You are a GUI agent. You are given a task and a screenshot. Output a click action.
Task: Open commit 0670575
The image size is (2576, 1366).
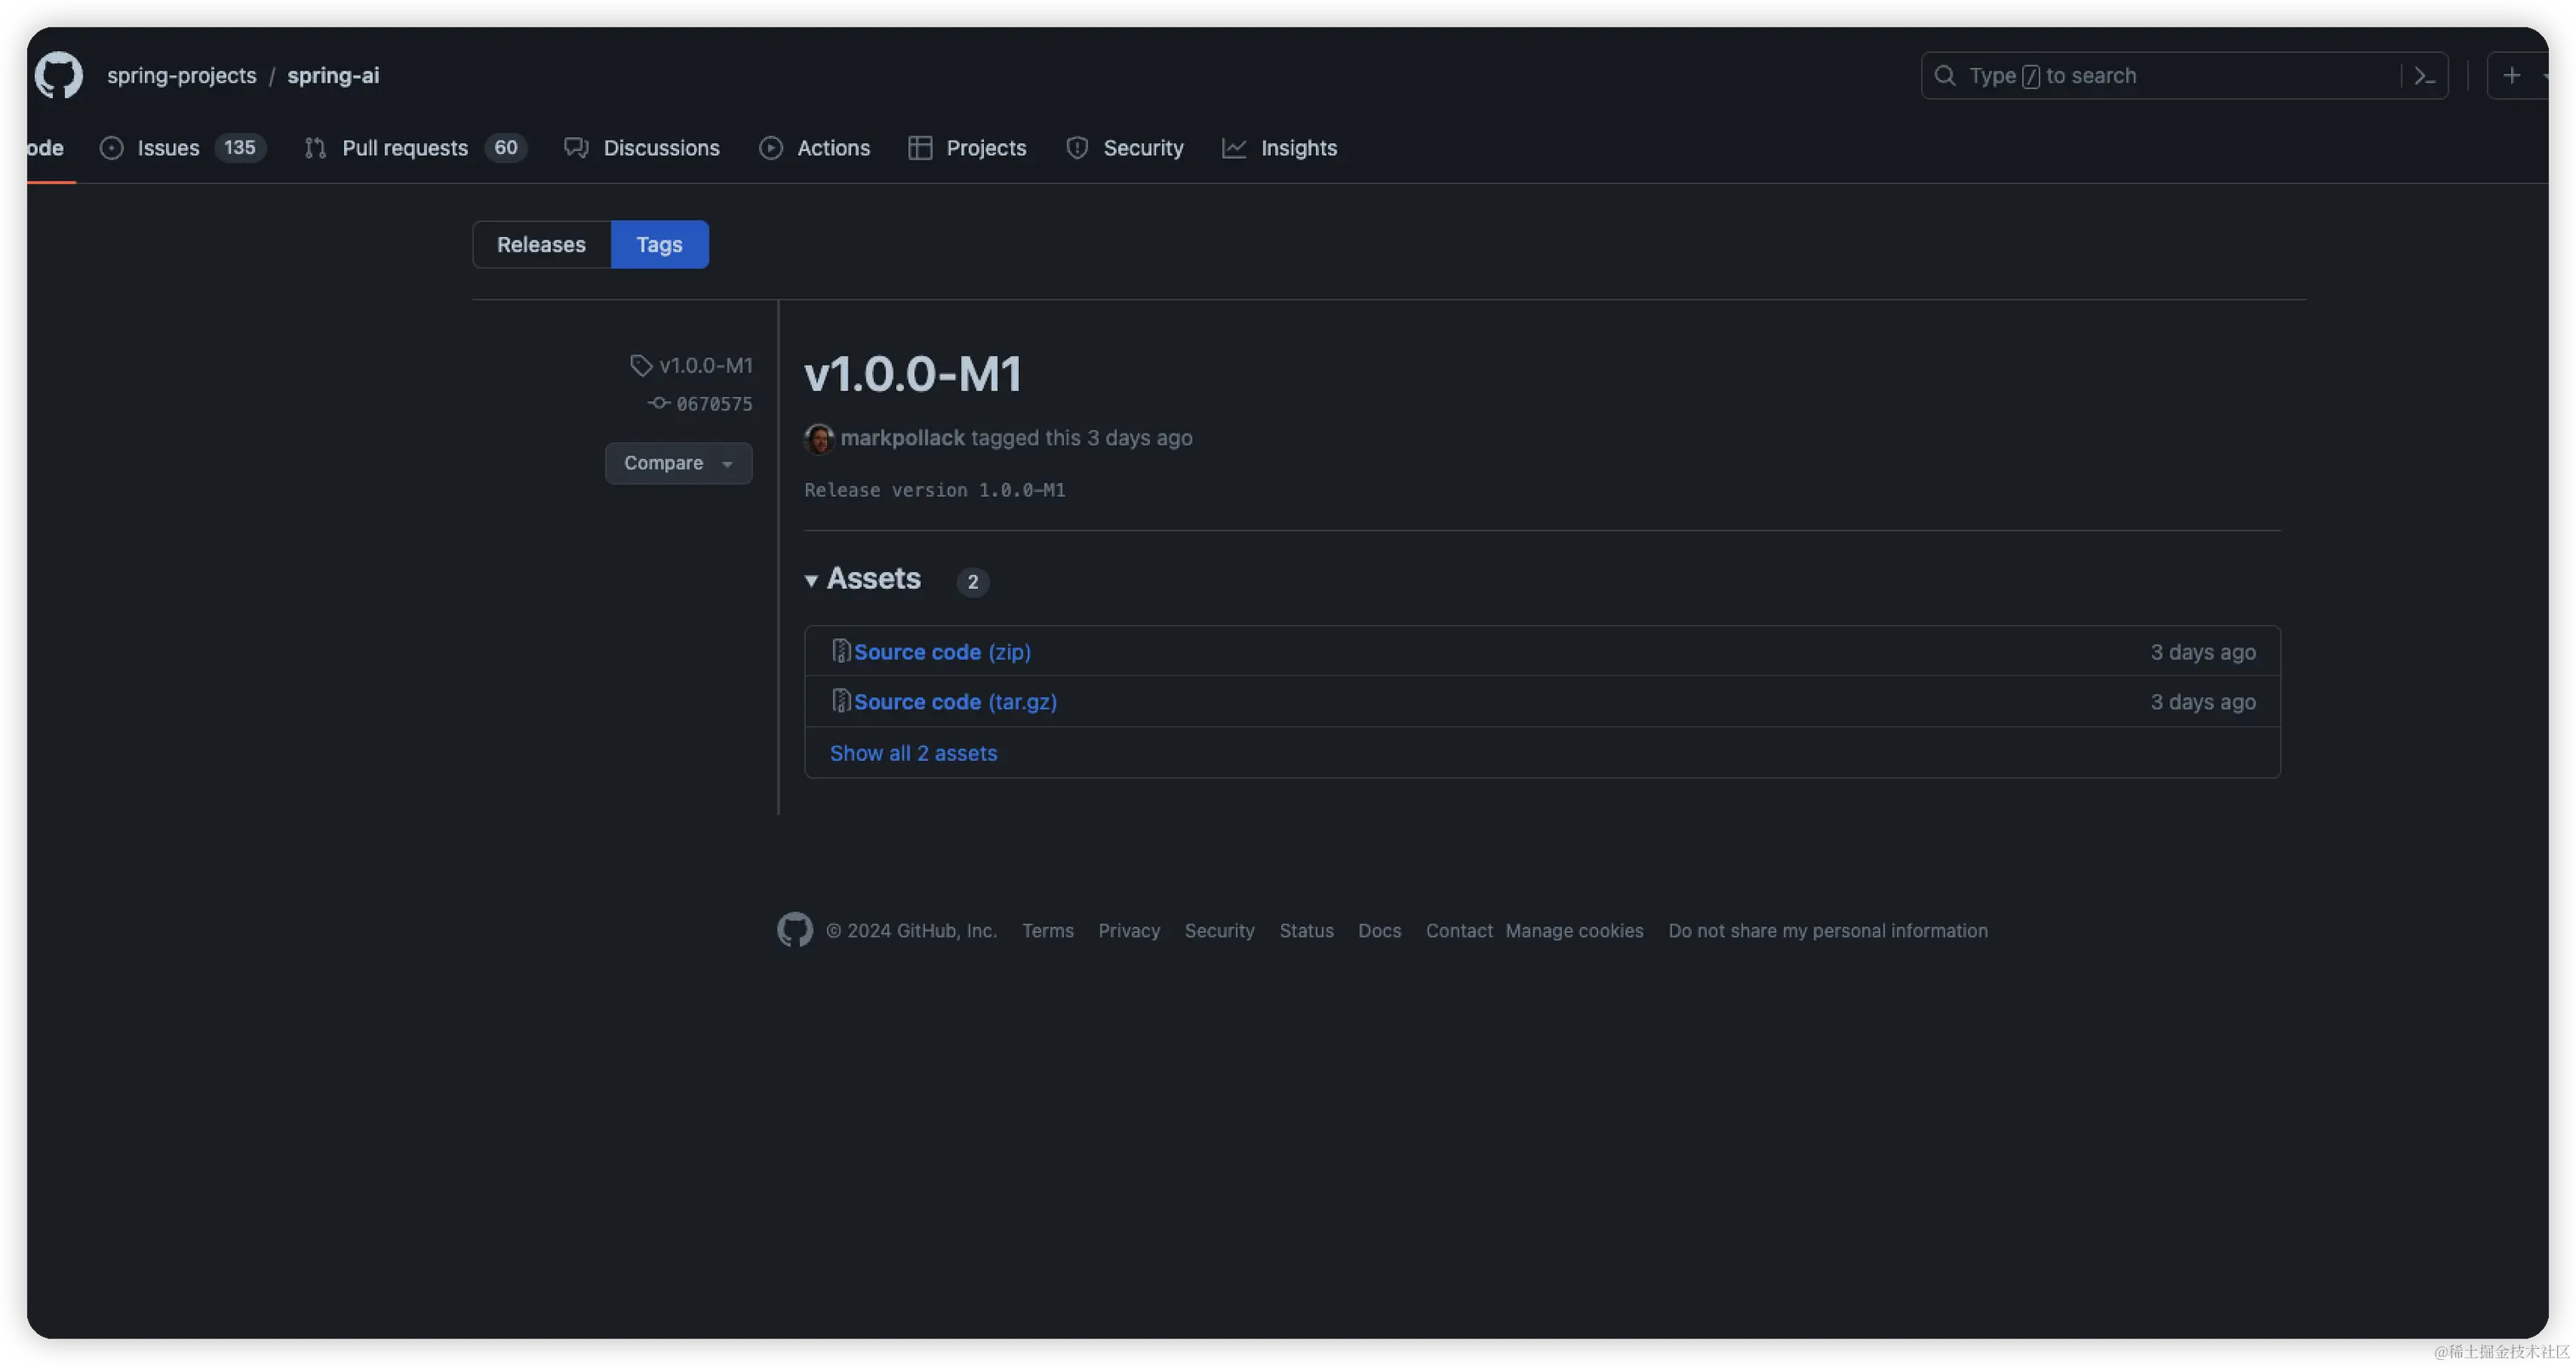714,403
